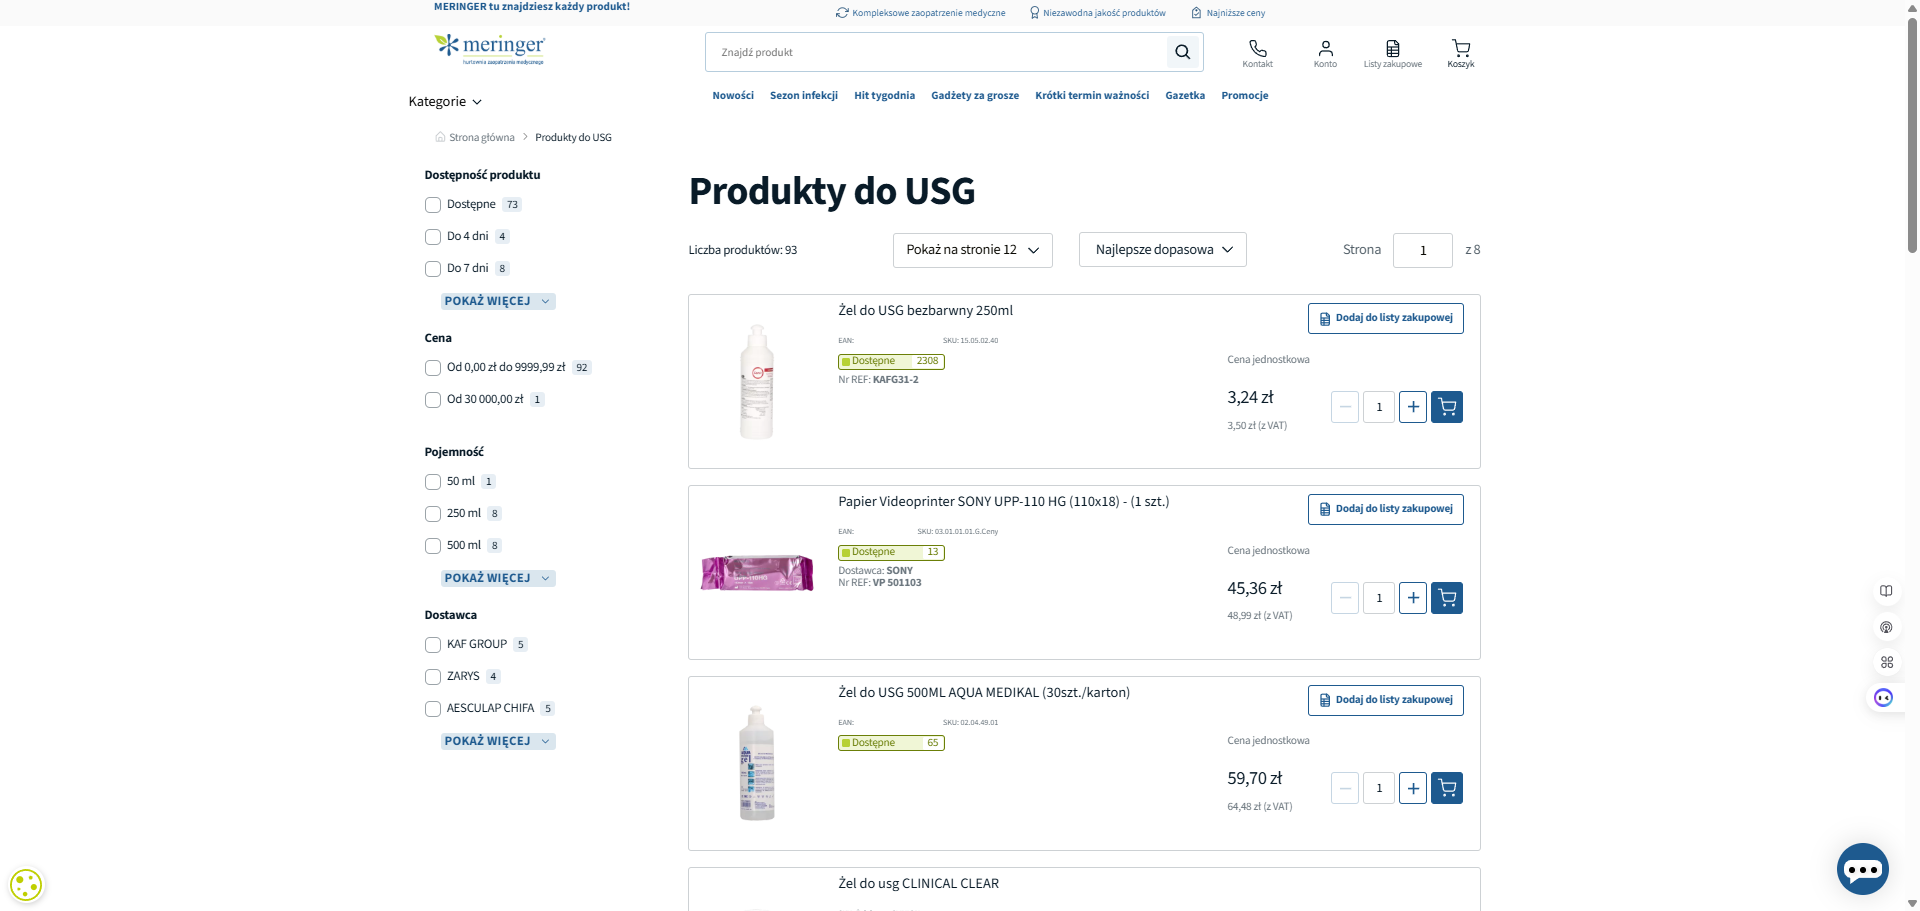Screen dimensions: 1920x911
Task: Select the KAF GROUP supplier checkbox
Action: (433, 645)
